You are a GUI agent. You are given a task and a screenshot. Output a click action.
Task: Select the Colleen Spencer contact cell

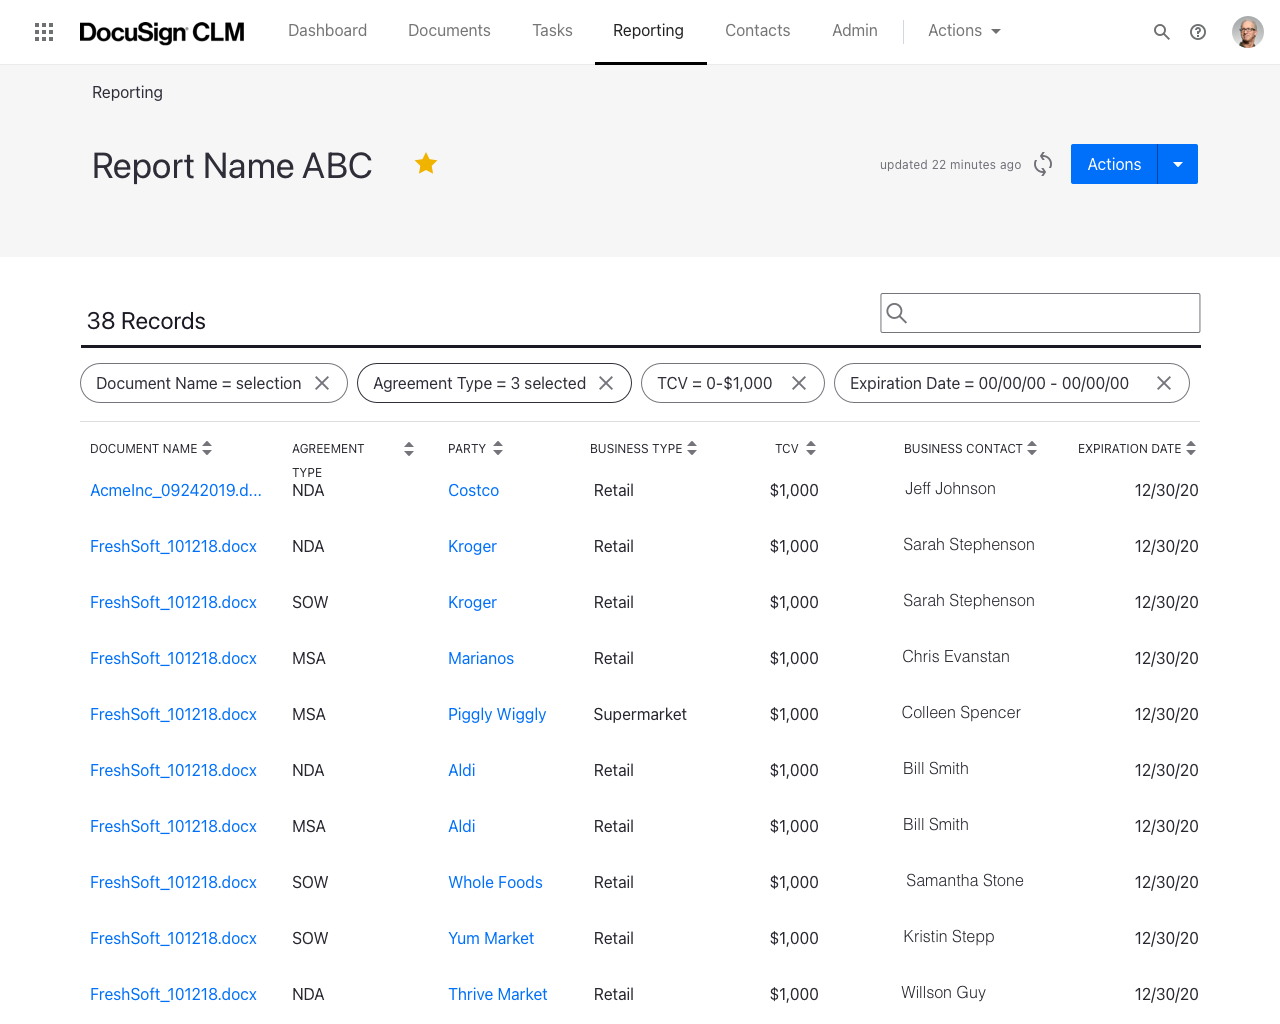(961, 712)
